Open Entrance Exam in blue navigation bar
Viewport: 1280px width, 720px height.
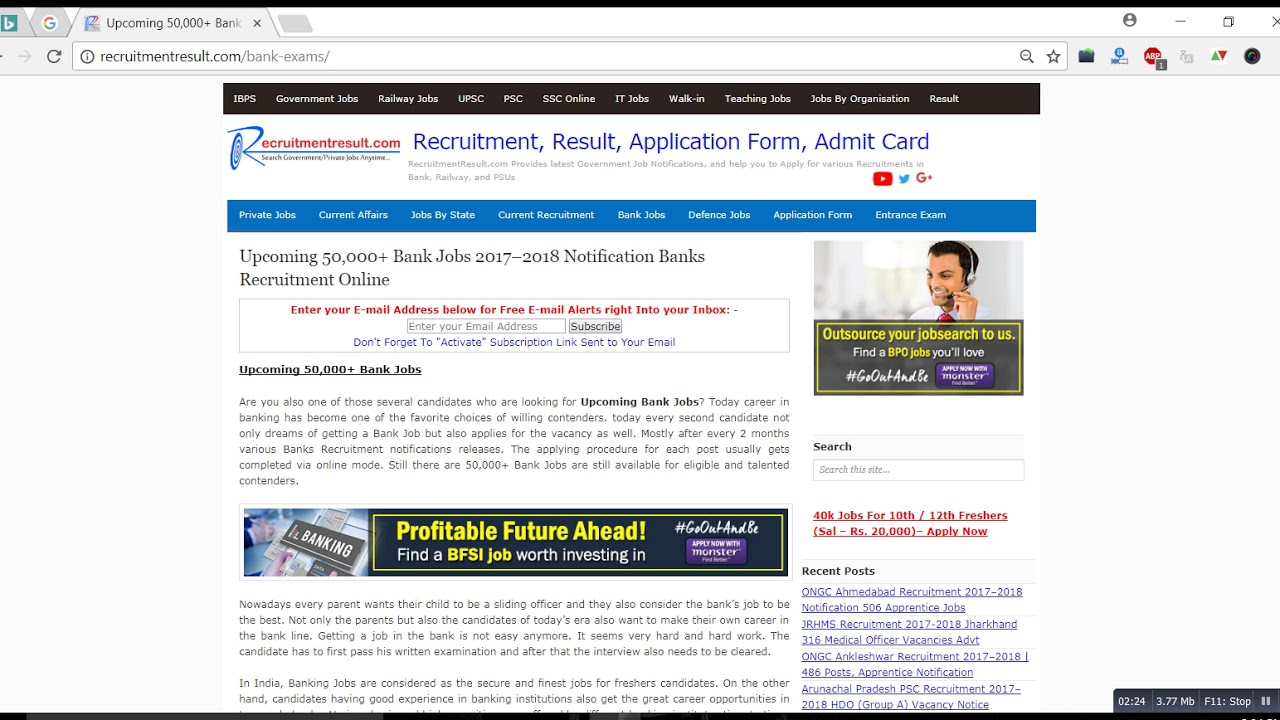pos(910,215)
